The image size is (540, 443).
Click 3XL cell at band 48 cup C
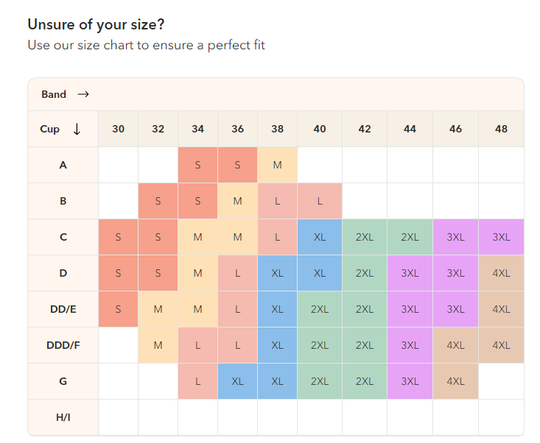(501, 237)
